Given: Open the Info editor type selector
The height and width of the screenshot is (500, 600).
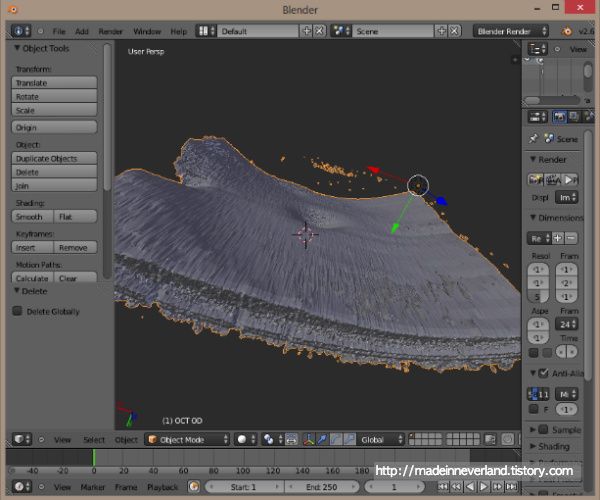Looking at the screenshot, I should tap(21, 31).
